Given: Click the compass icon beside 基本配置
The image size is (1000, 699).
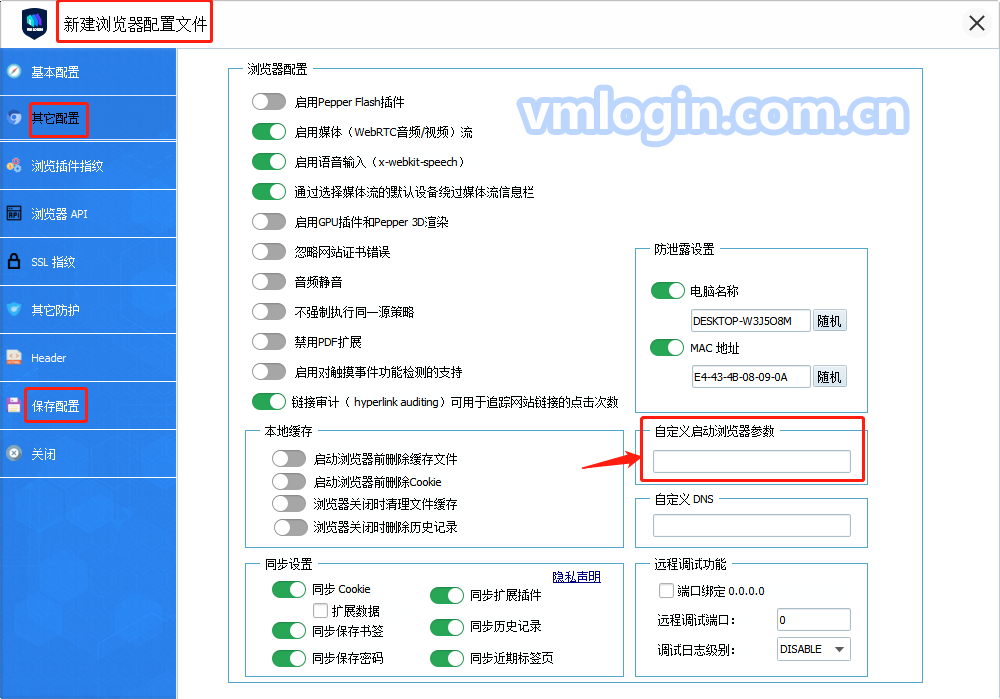Looking at the screenshot, I should click(x=14, y=71).
